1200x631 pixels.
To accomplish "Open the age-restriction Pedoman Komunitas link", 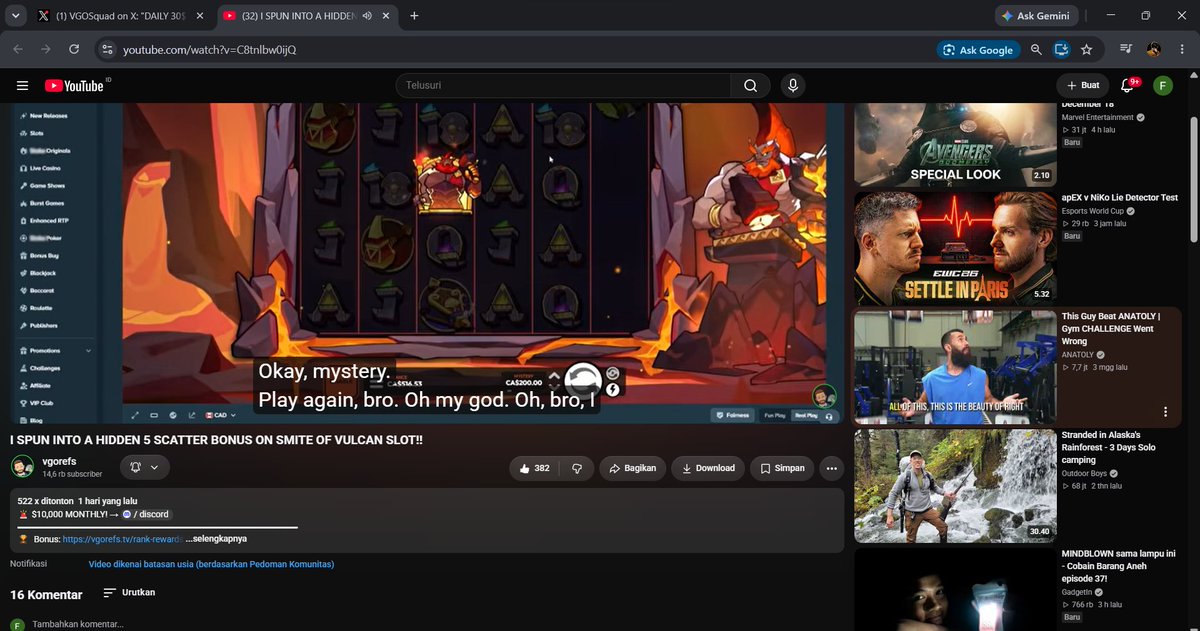I will point(212,564).
